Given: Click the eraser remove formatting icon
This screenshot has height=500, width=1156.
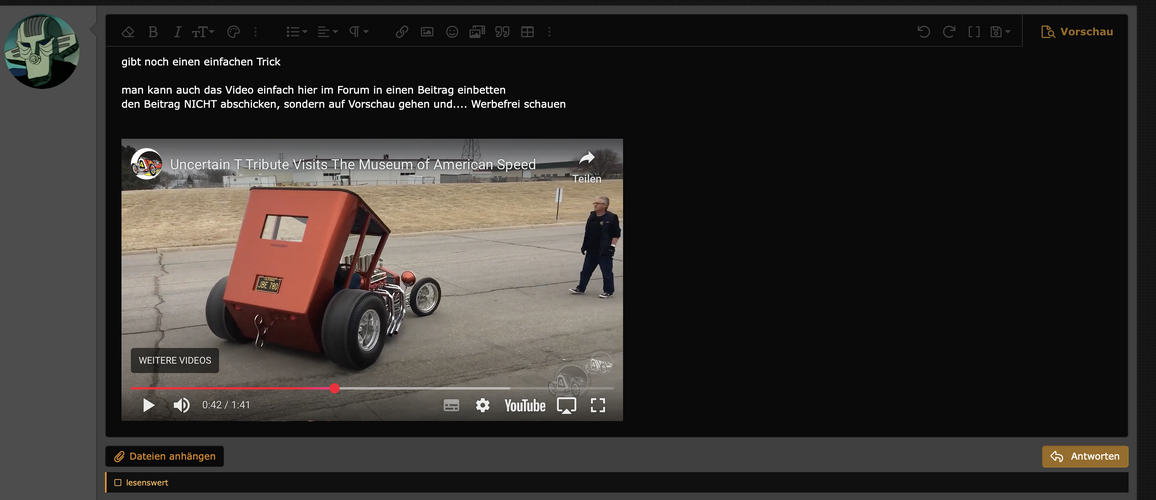Looking at the screenshot, I should 127,32.
